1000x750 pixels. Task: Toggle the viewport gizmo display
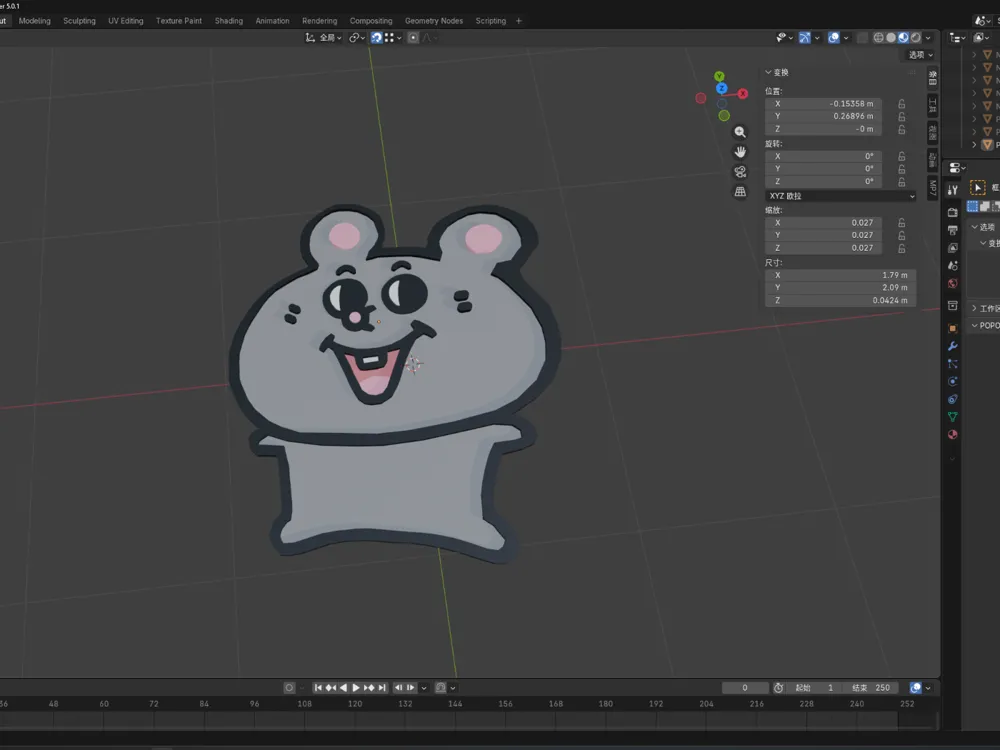click(805, 38)
